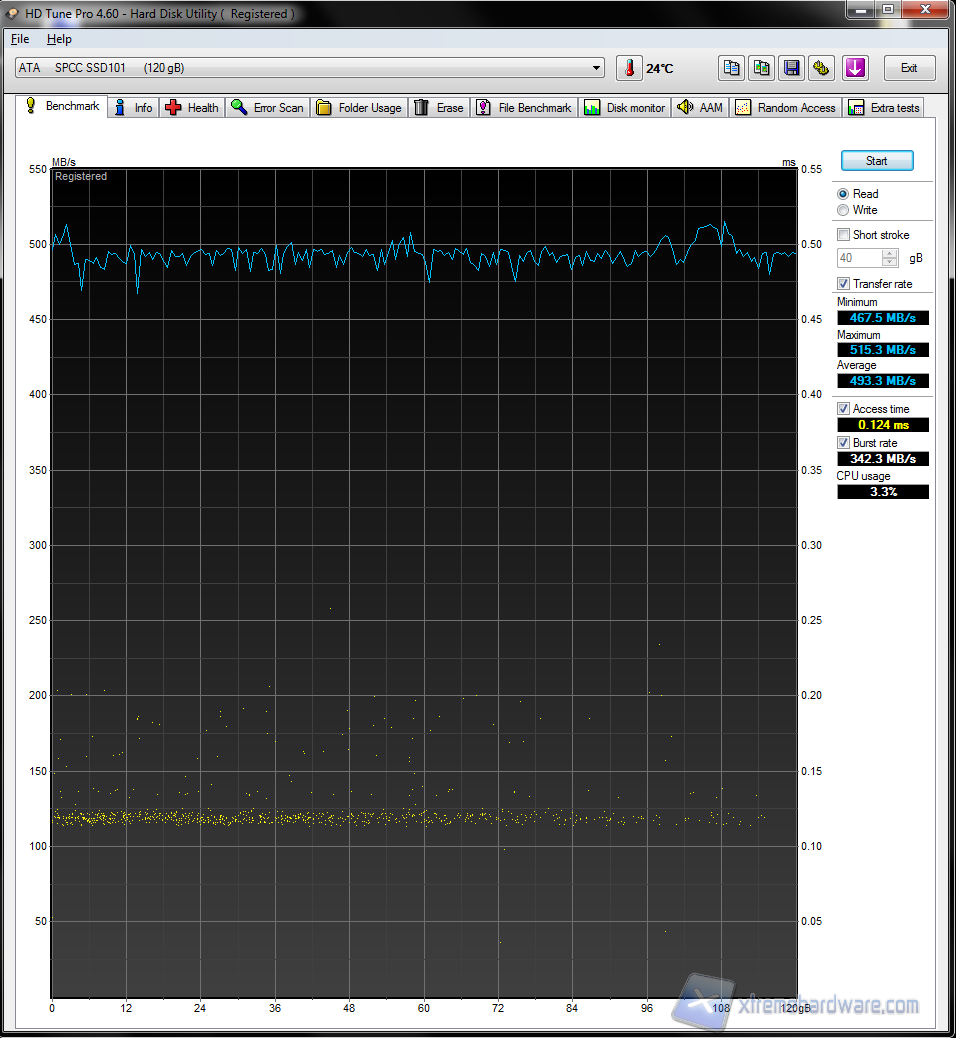Select the Write radio button
The width and height of the screenshot is (956, 1038).
tap(844, 210)
